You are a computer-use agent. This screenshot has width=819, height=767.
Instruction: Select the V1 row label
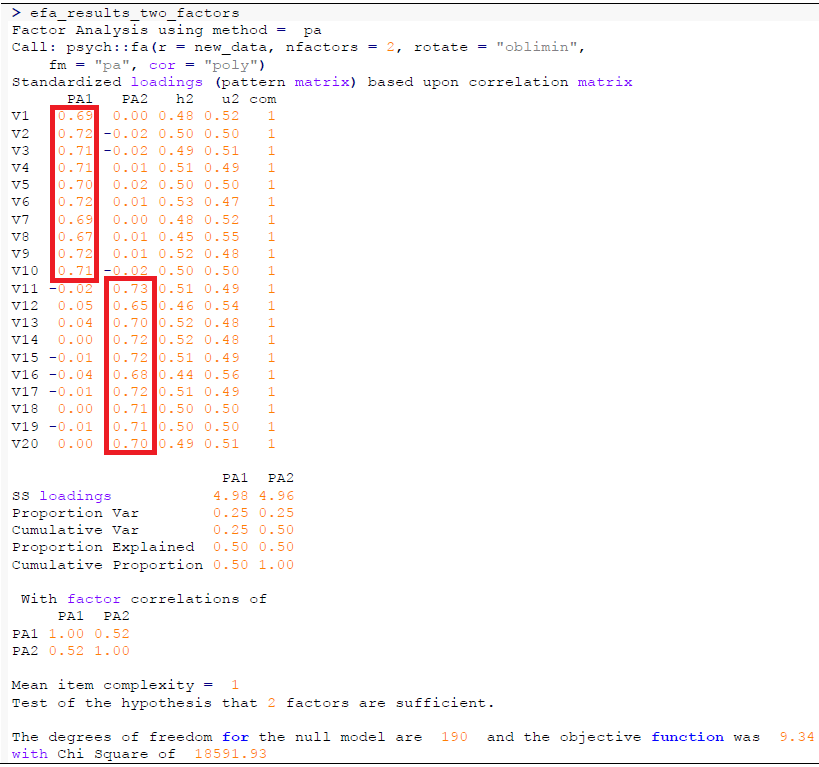20,116
